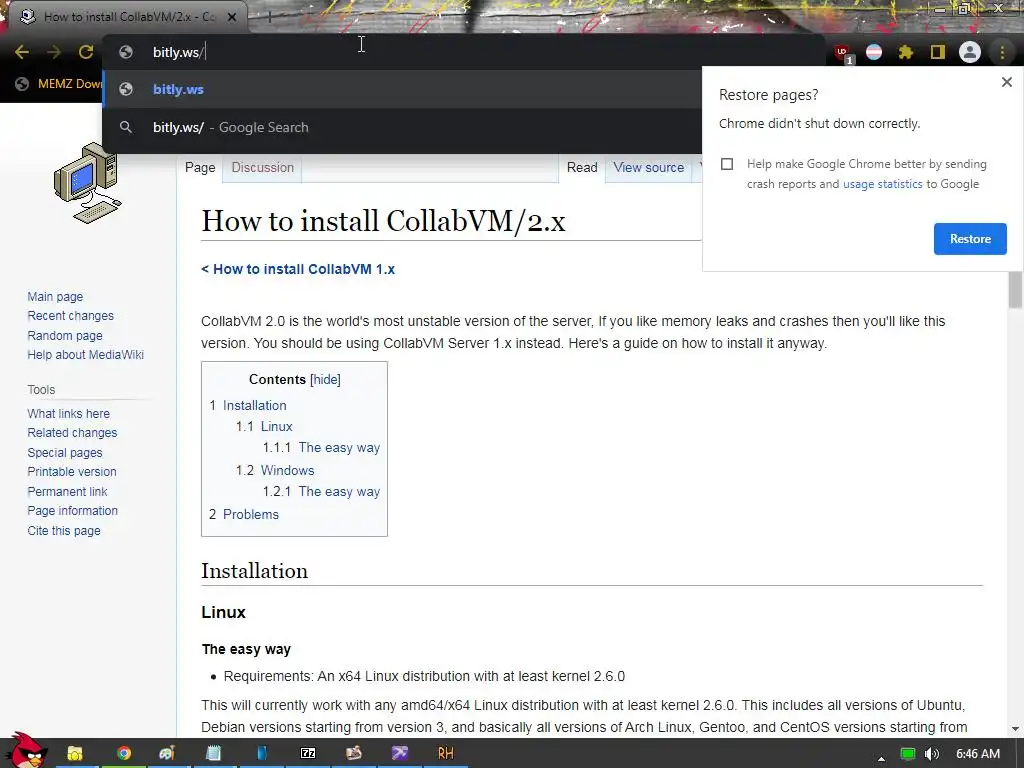
Task: Open Main page in sidebar
Action: pyautogui.click(x=55, y=296)
